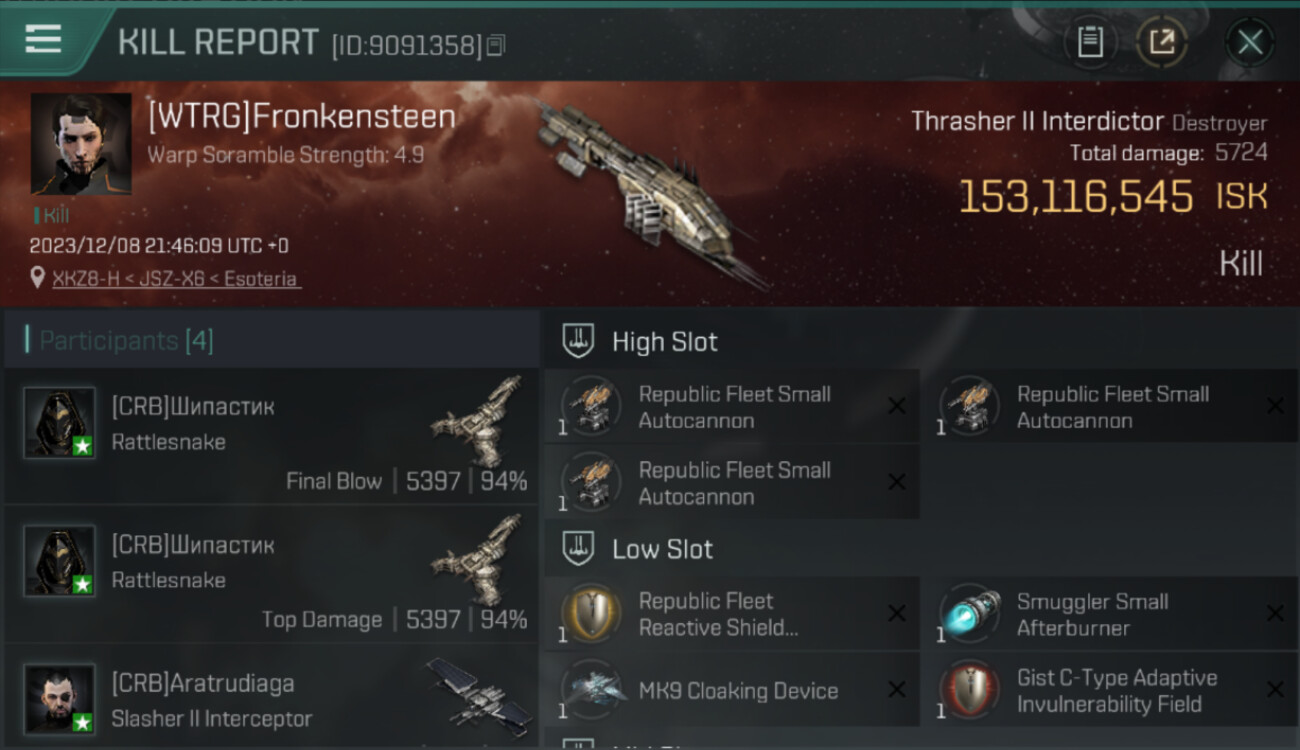Image resolution: width=1300 pixels, height=750 pixels.
Task: Open the hamburger menu
Action: coord(43,39)
